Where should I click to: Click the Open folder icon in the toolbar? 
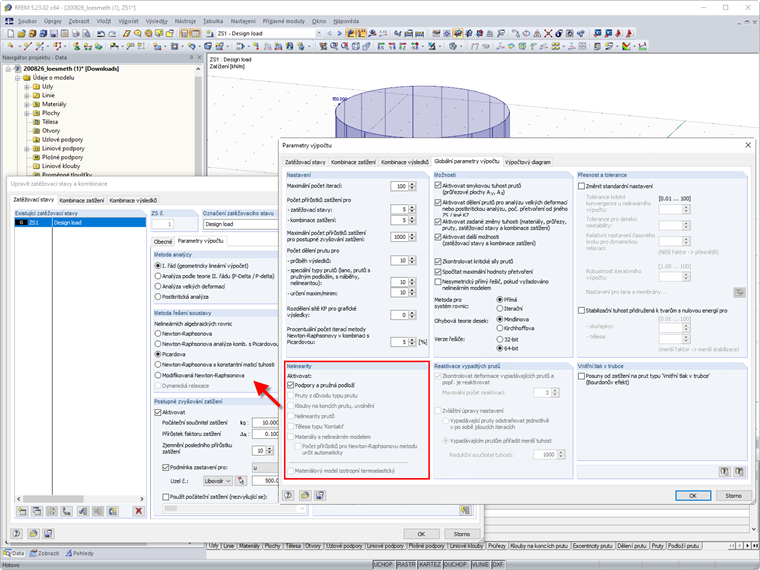(x=21, y=33)
